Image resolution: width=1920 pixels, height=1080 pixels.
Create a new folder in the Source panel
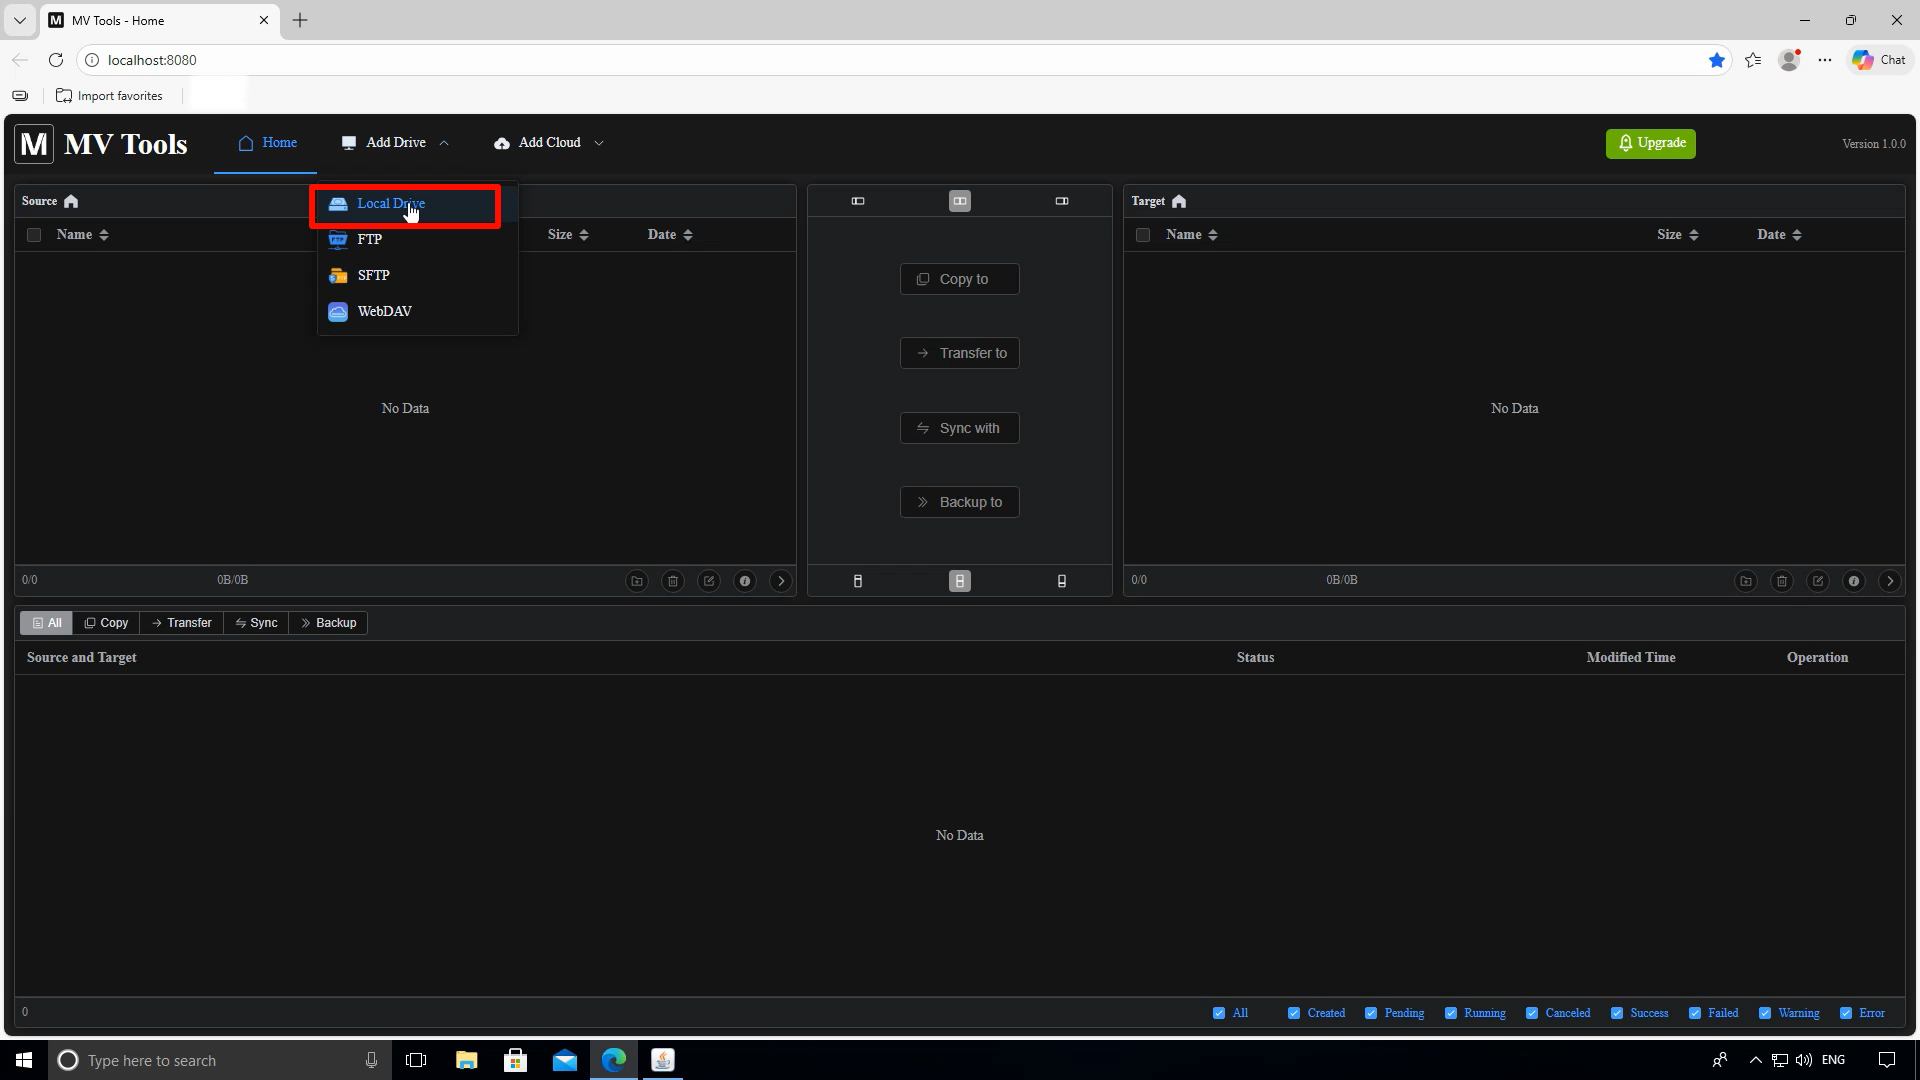(637, 581)
